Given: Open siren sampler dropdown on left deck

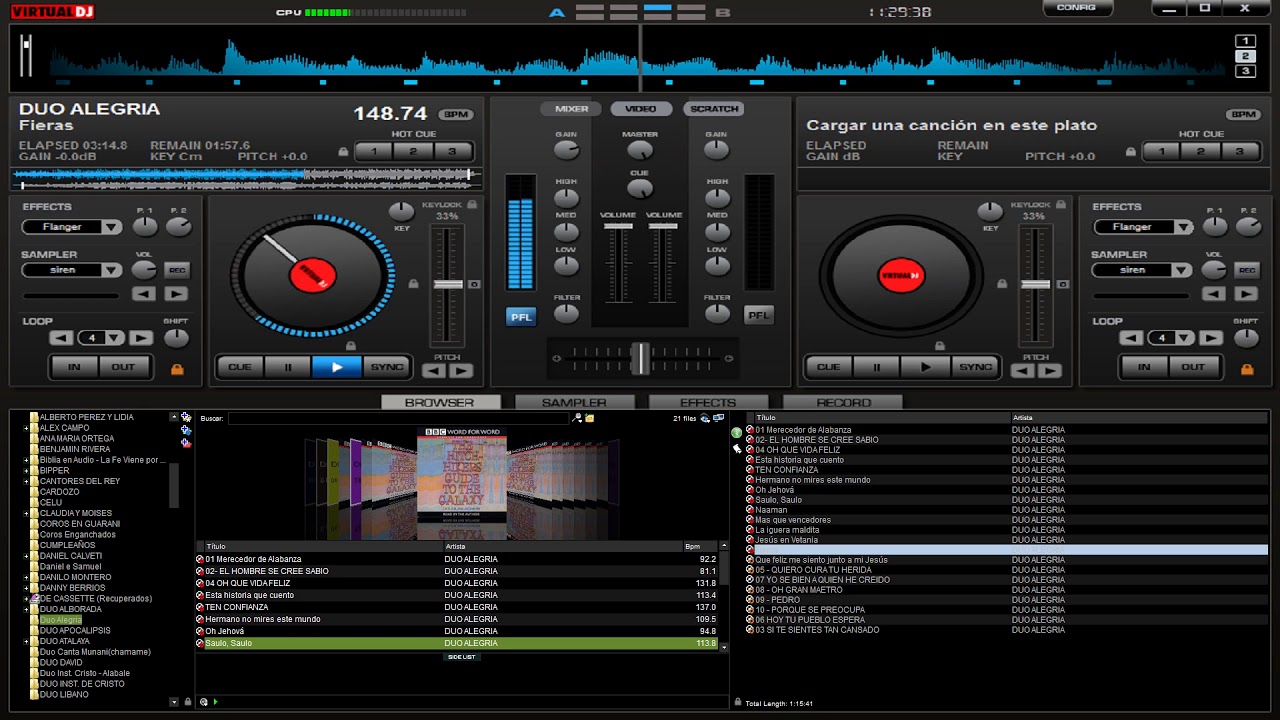Looking at the screenshot, I should click(111, 270).
